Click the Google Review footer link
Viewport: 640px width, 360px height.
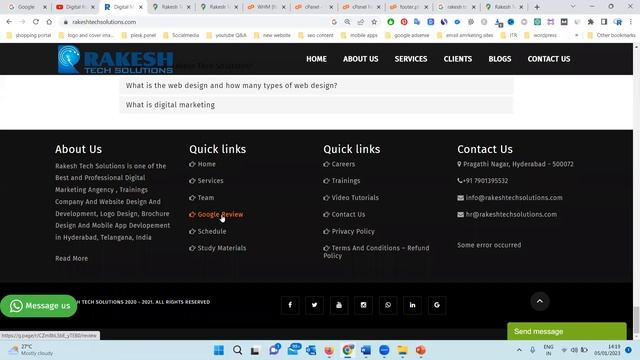[216, 214]
